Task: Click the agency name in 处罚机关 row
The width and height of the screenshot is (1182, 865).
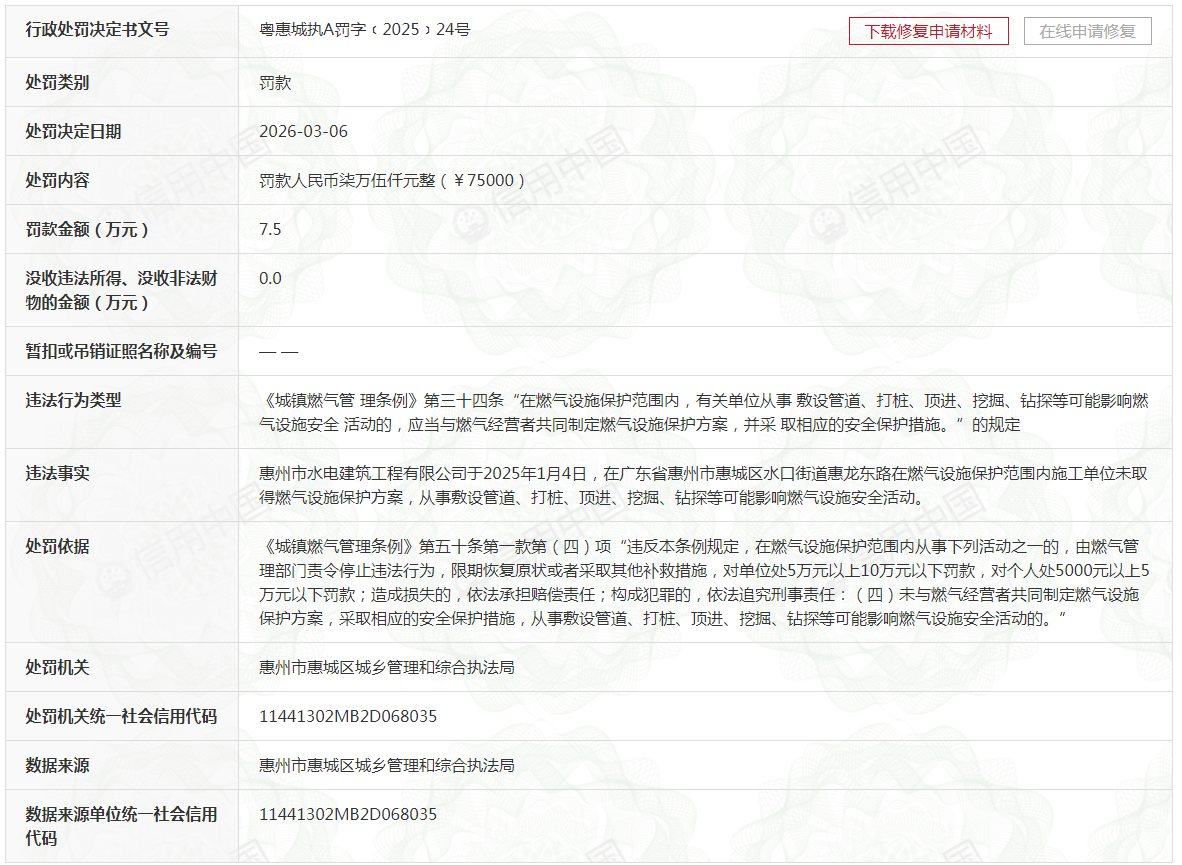Action: pos(386,667)
